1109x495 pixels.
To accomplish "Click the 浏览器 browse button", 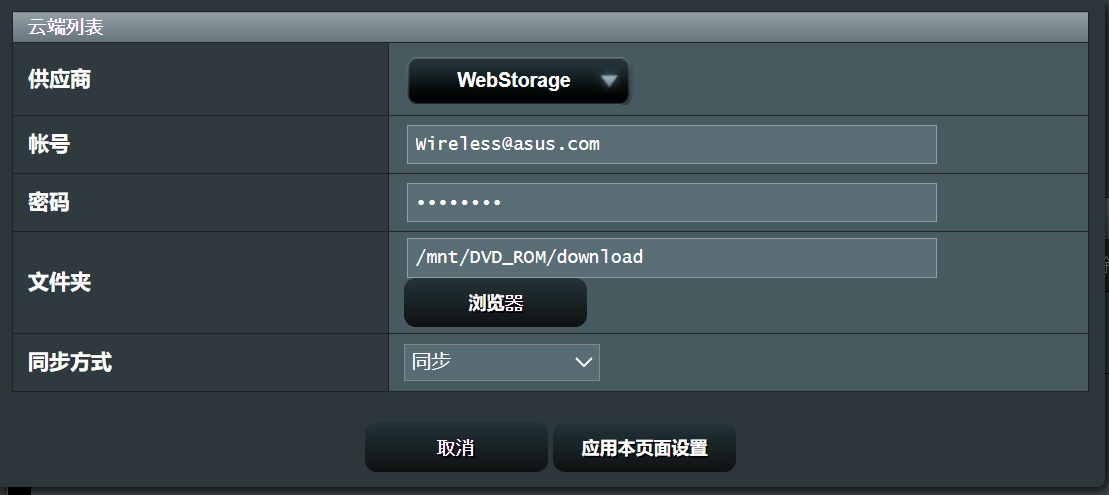I will pos(495,303).
